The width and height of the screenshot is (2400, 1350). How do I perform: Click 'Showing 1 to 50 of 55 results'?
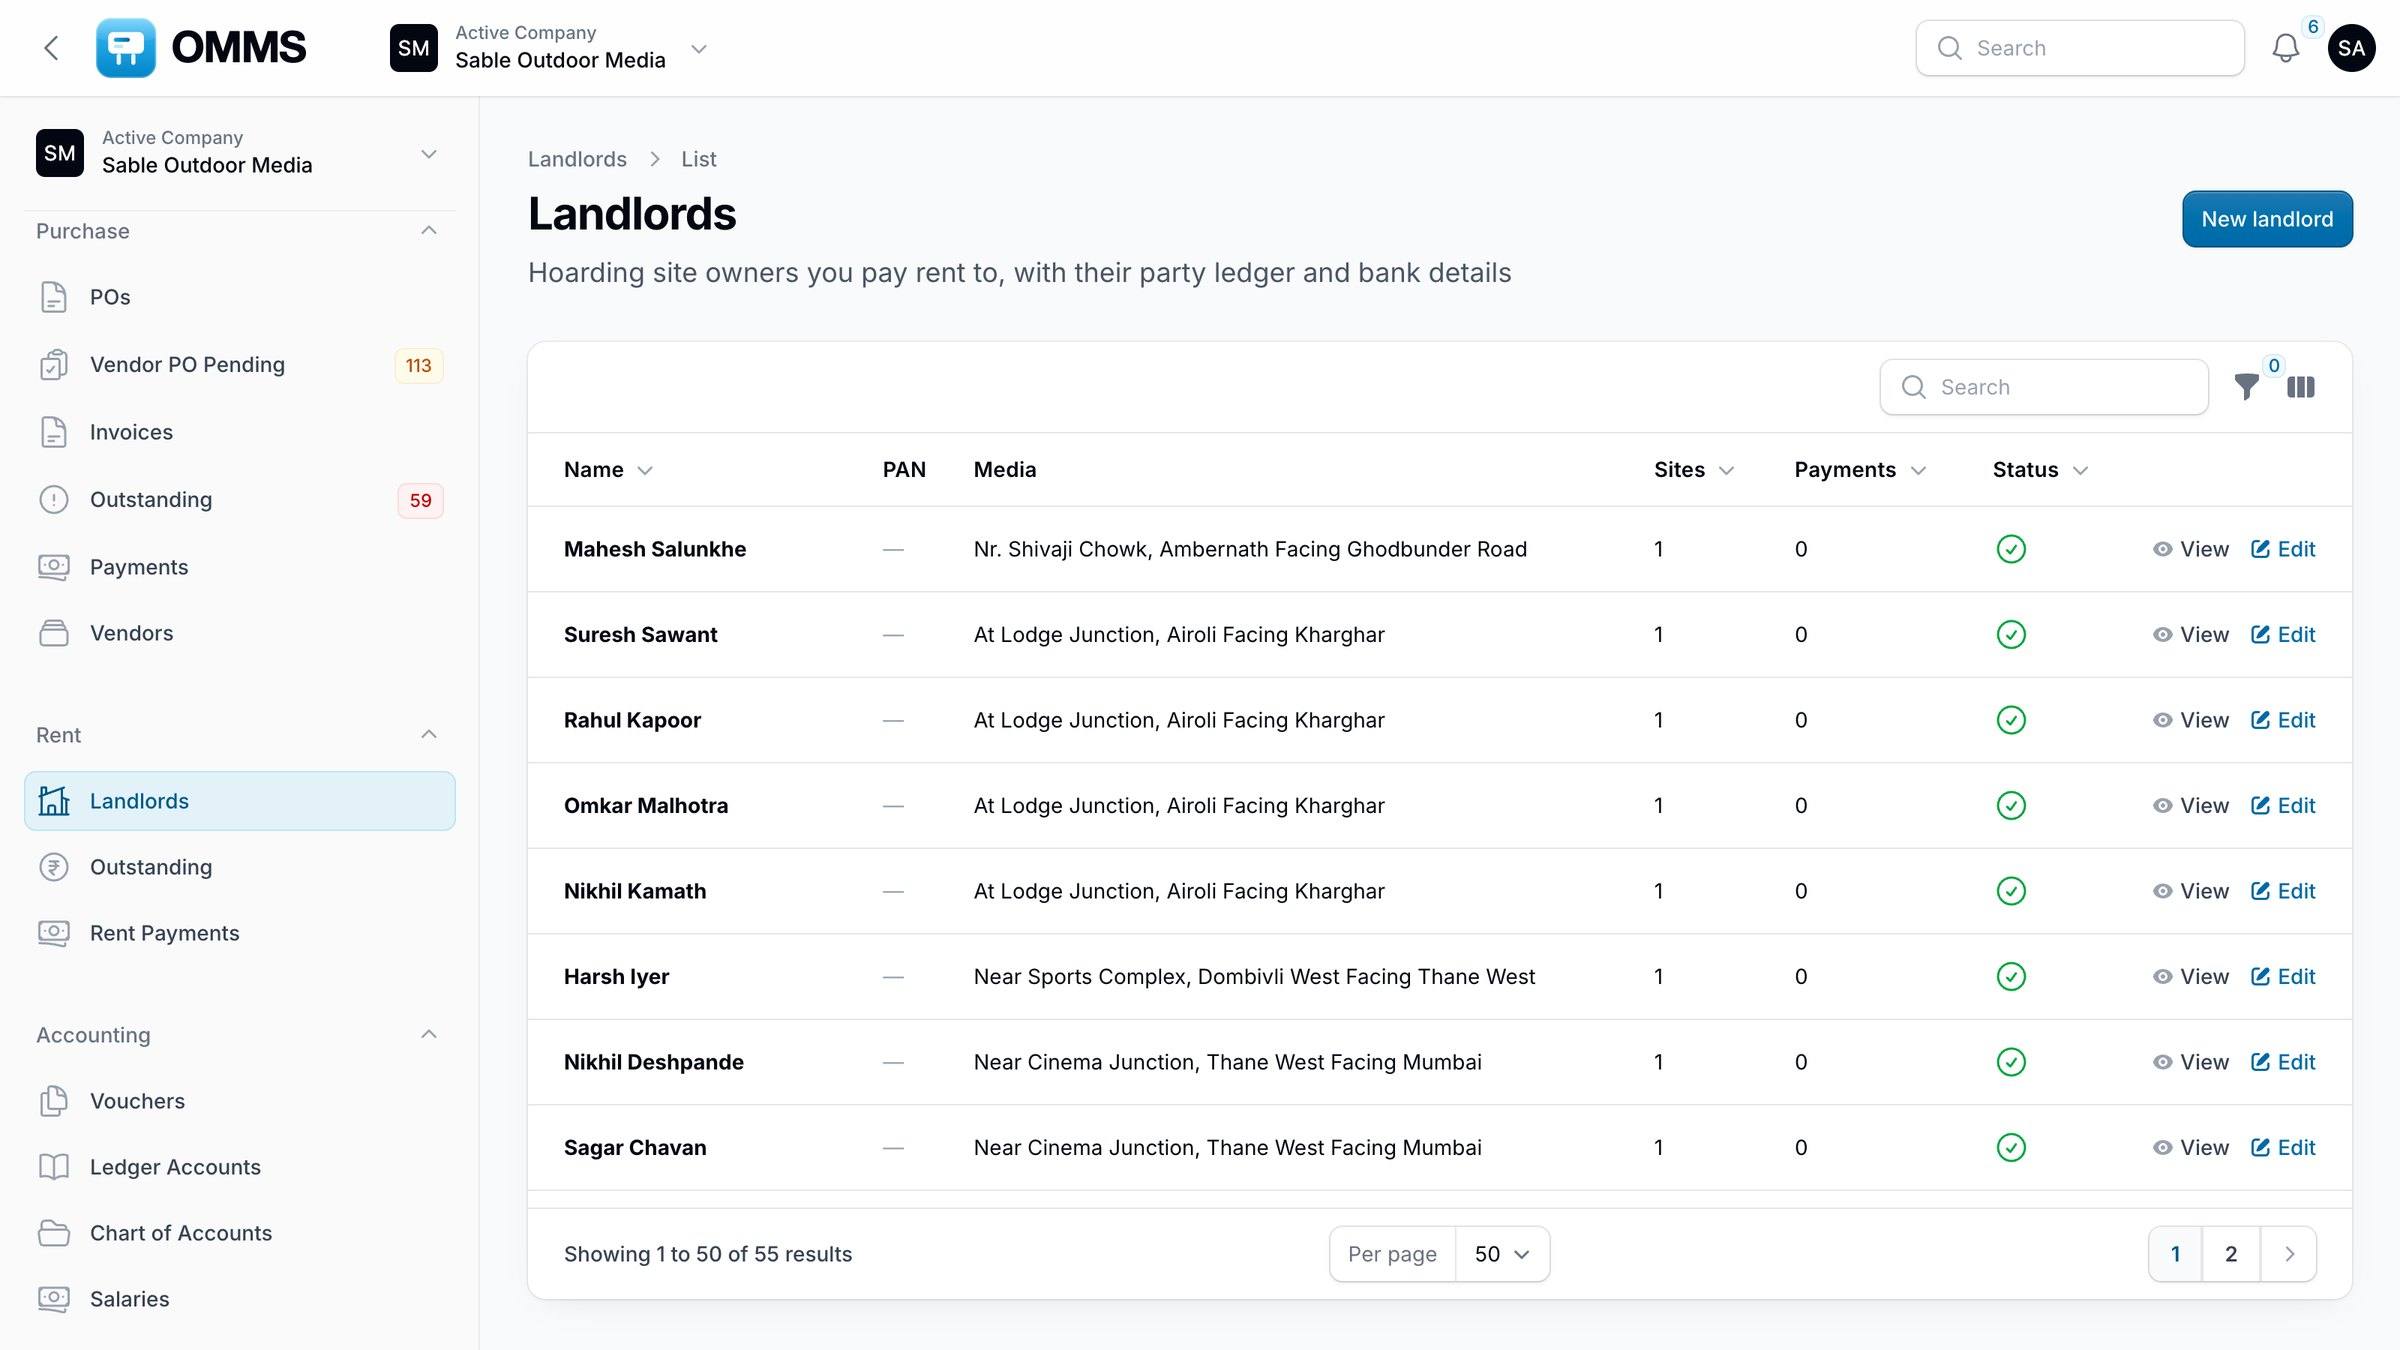click(x=708, y=1254)
